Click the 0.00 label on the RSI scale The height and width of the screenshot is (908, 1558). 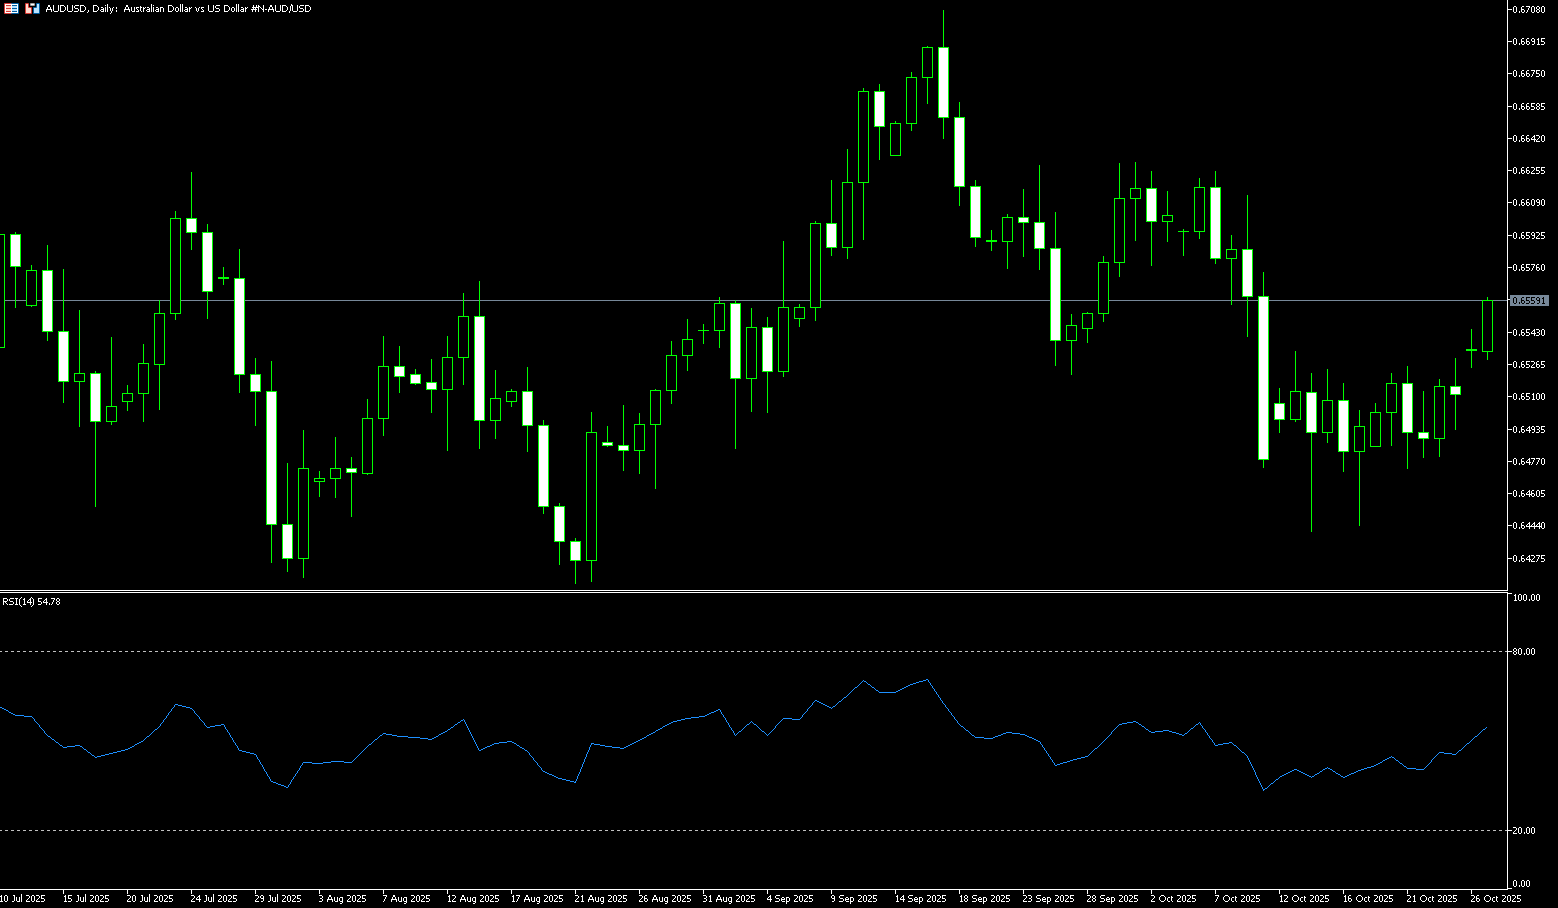pyautogui.click(x=1522, y=884)
